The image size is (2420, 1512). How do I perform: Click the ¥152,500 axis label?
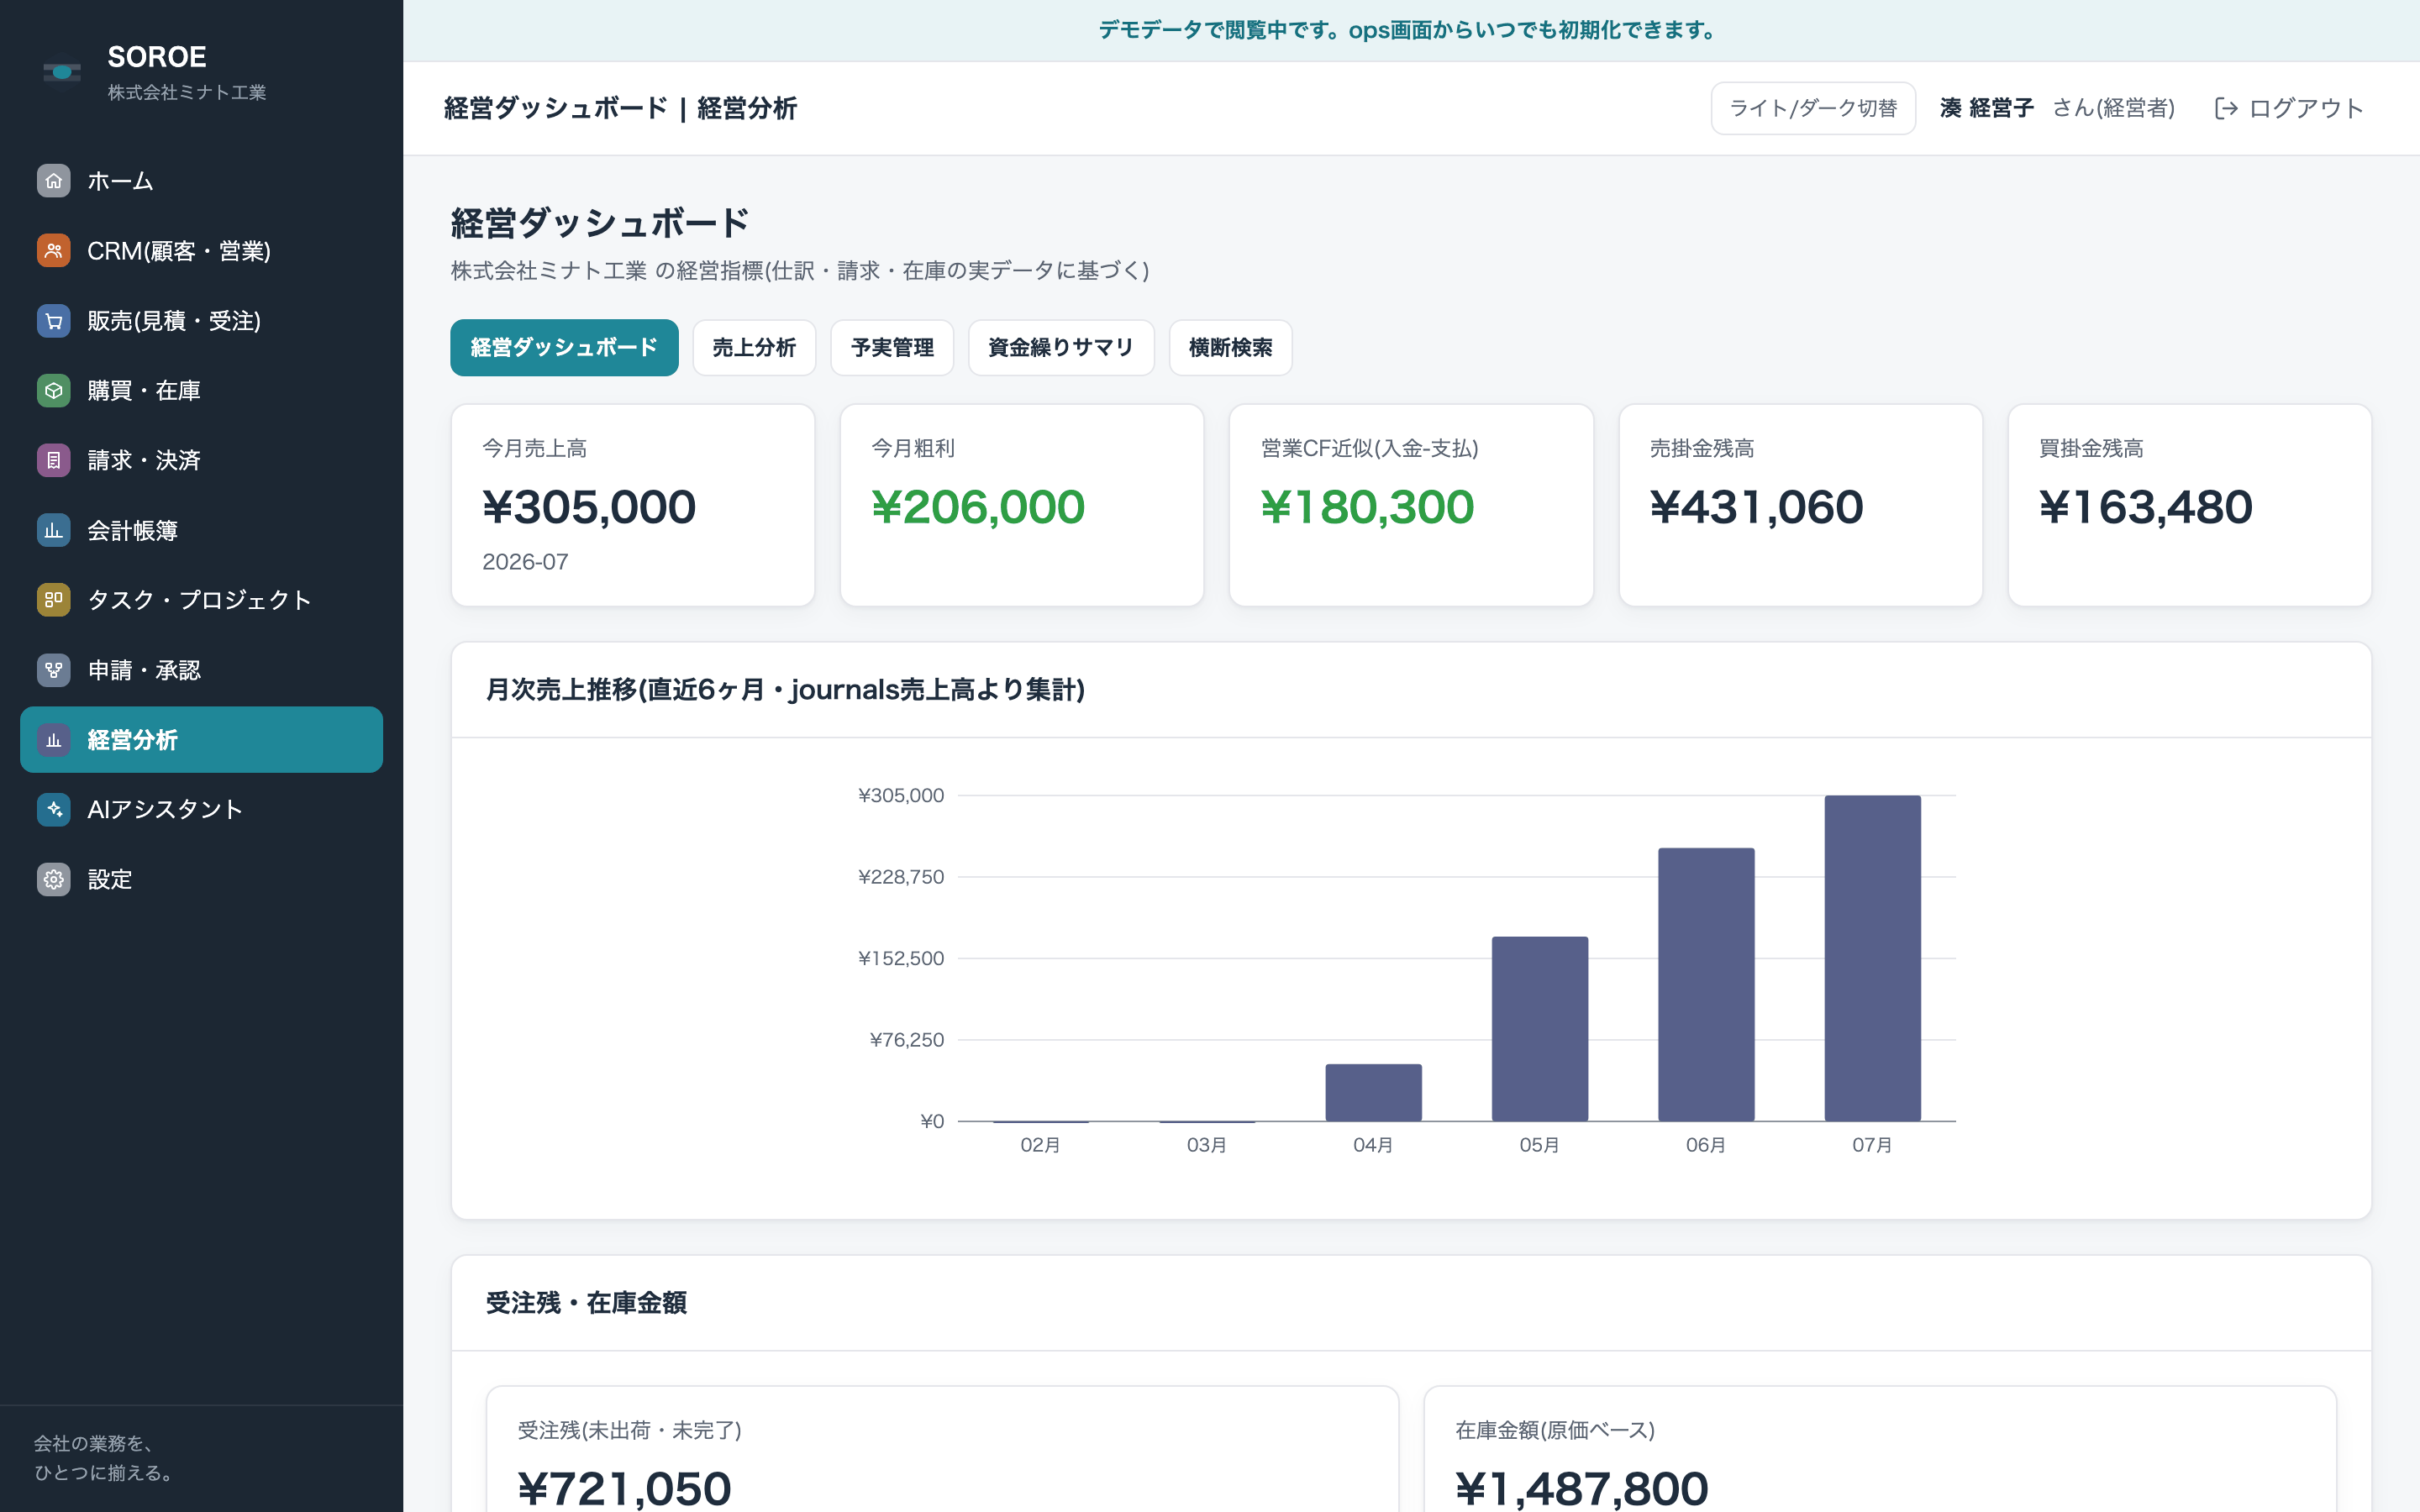pos(901,958)
